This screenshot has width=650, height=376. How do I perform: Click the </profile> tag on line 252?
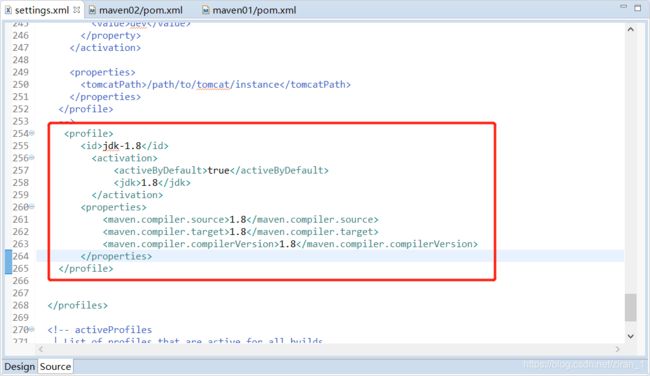coord(86,109)
